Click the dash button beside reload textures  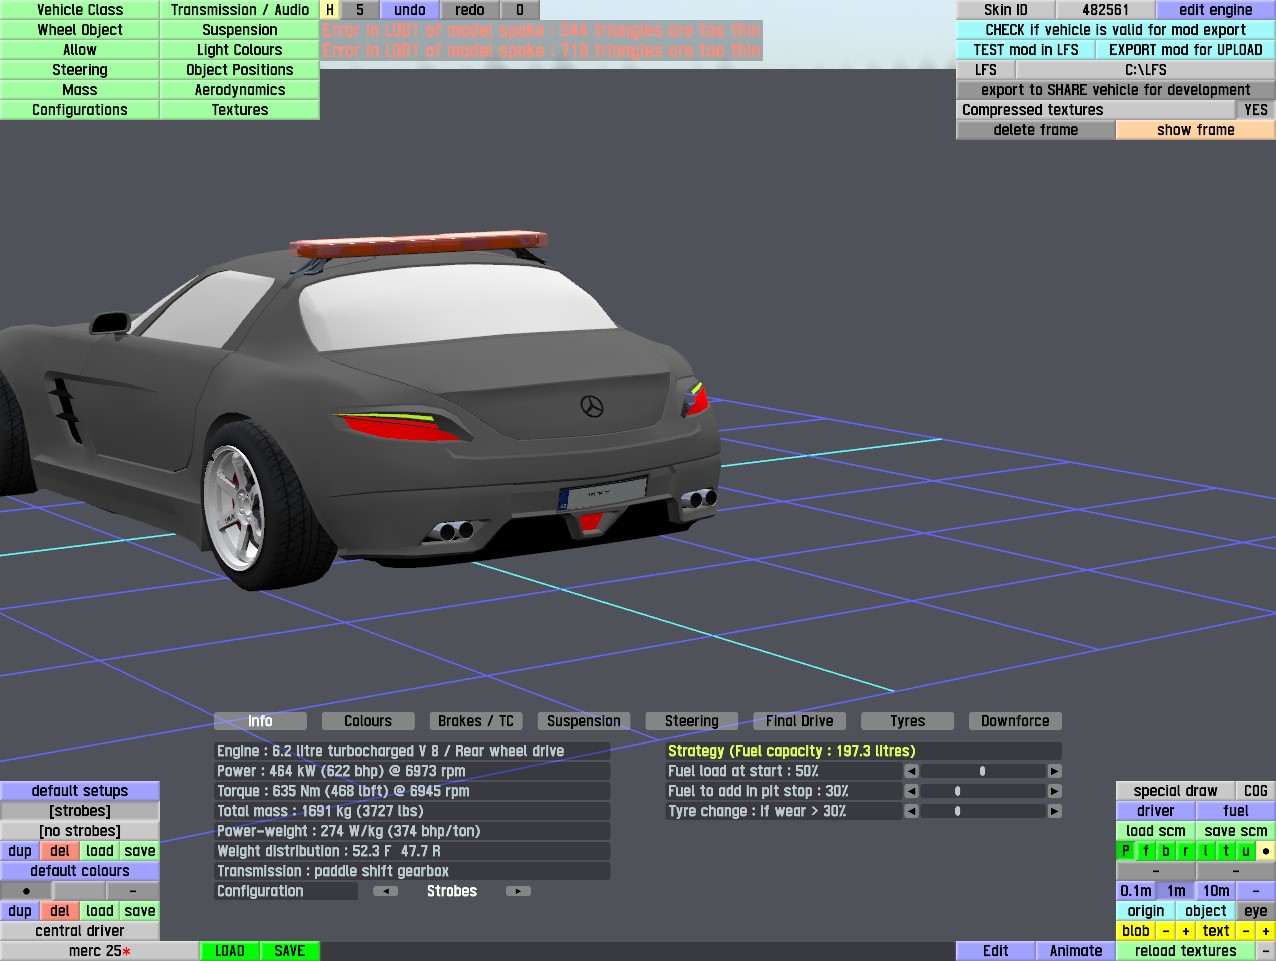(x=1266, y=951)
